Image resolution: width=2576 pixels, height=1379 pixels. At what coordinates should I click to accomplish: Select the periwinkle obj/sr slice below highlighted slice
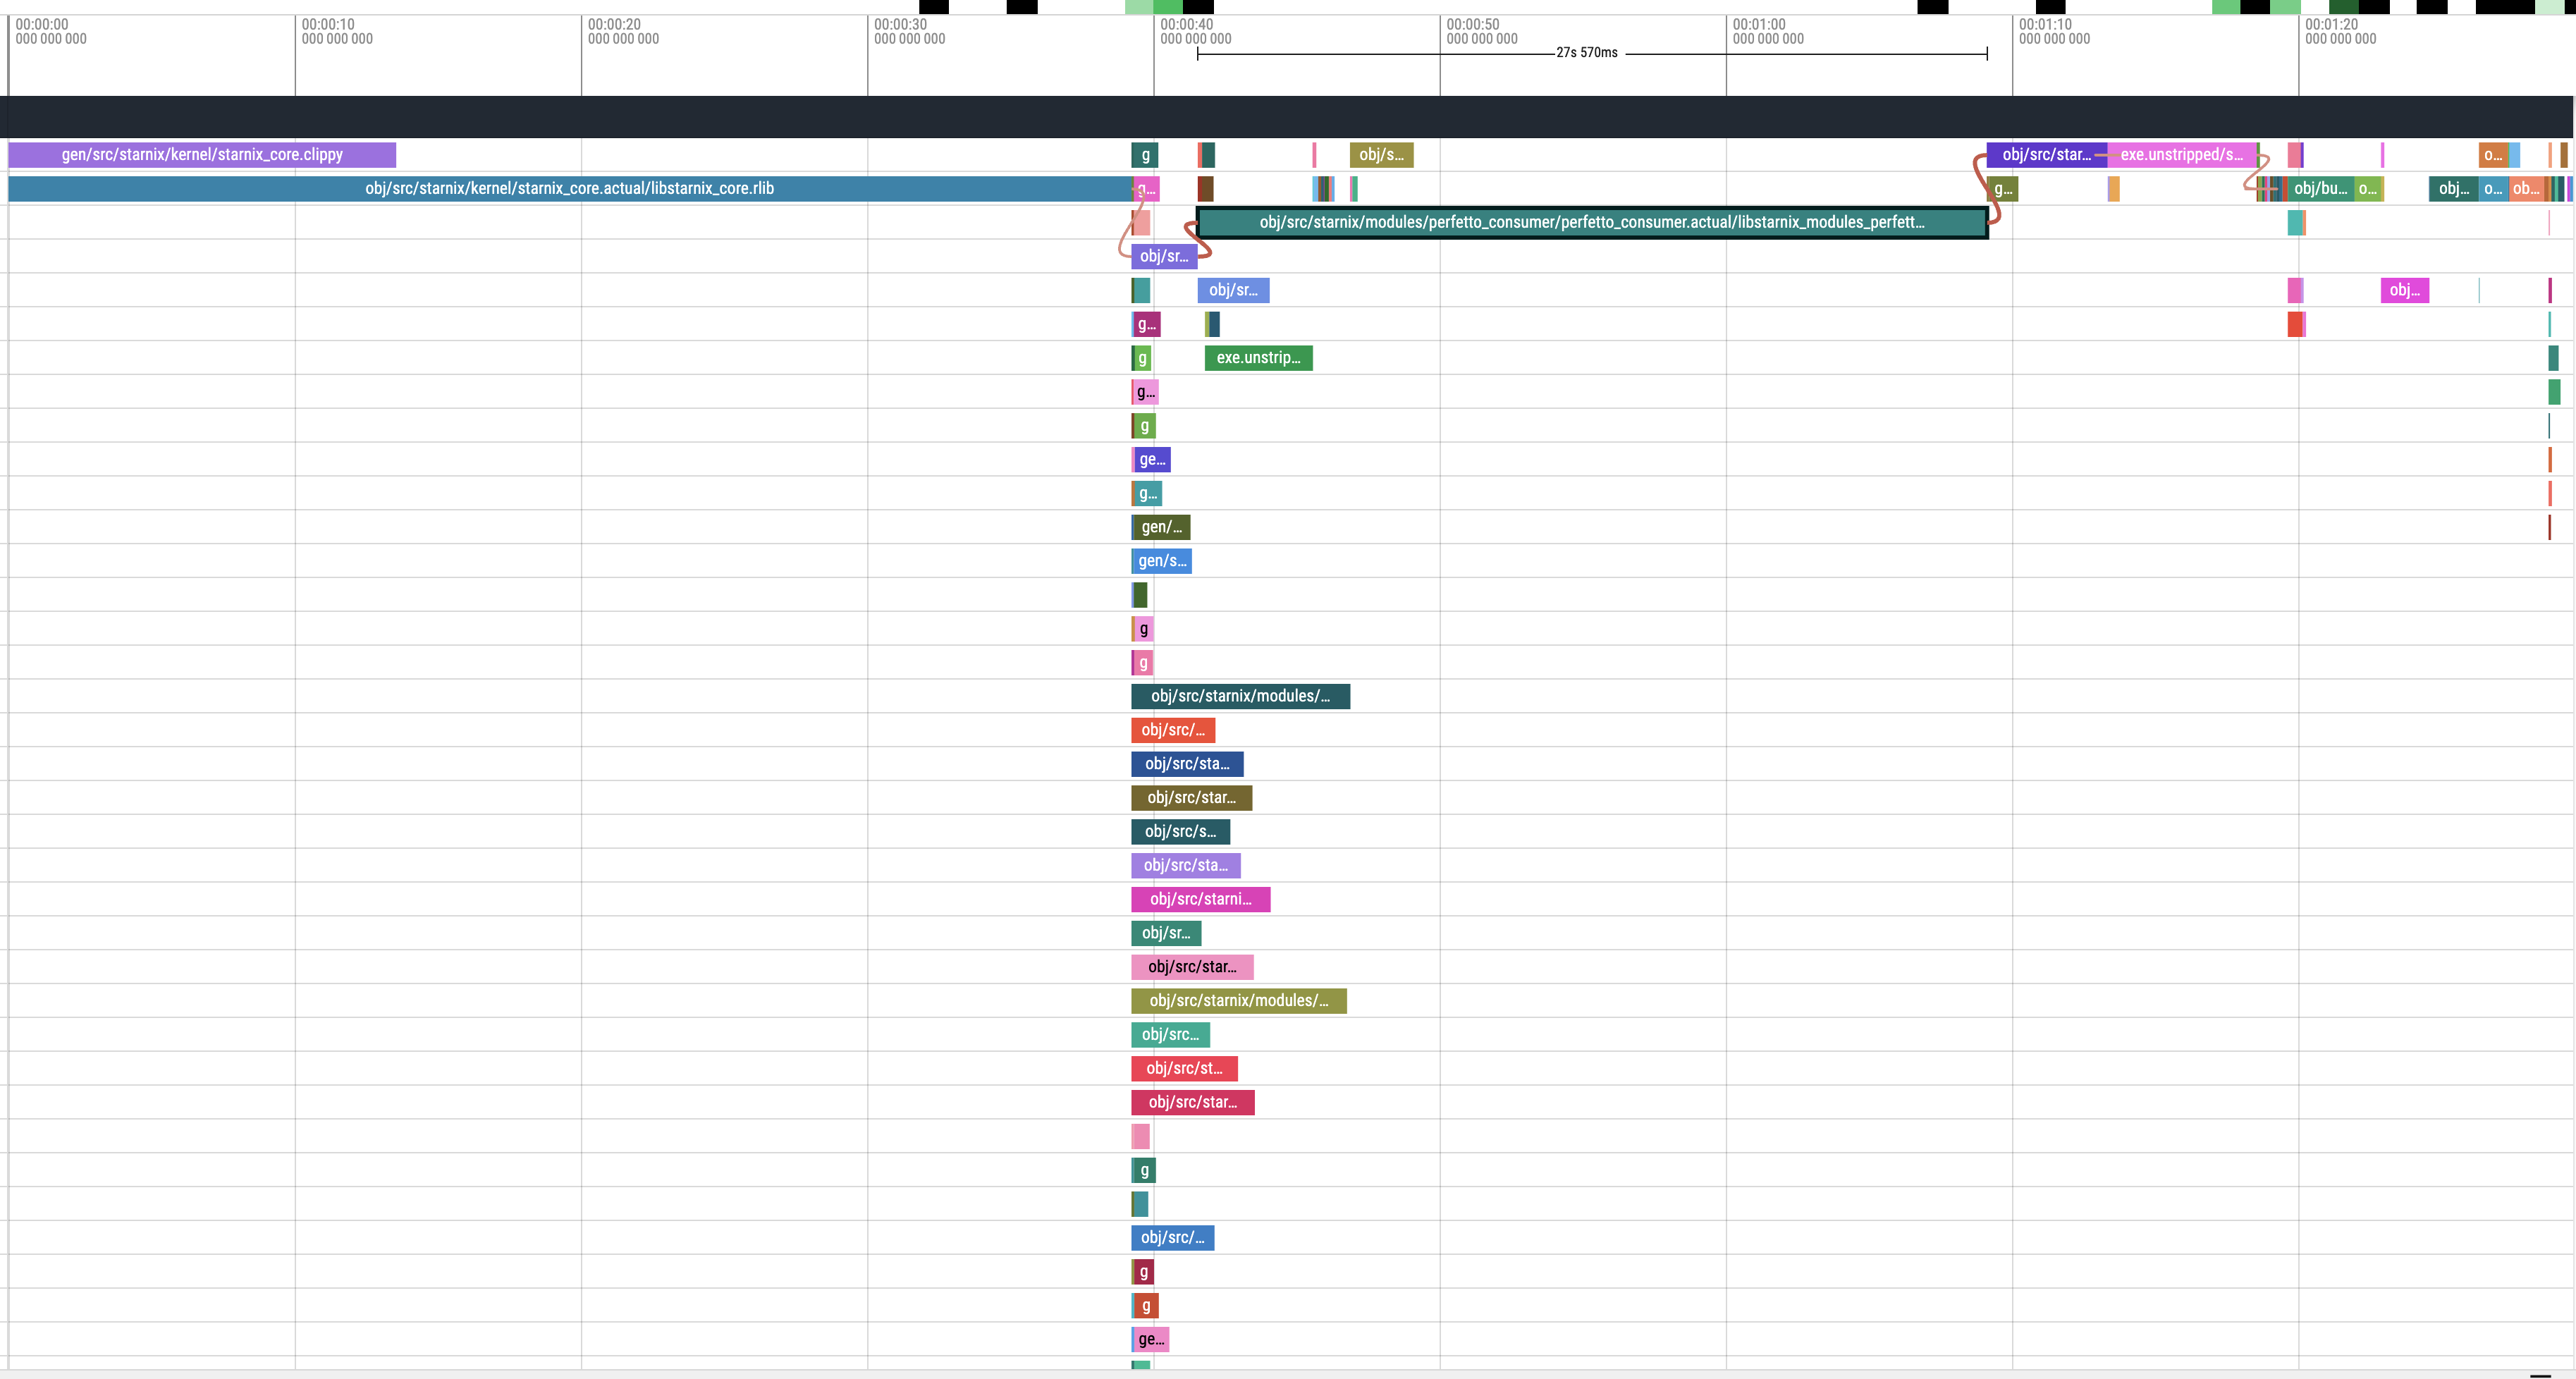(x=1233, y=291)
